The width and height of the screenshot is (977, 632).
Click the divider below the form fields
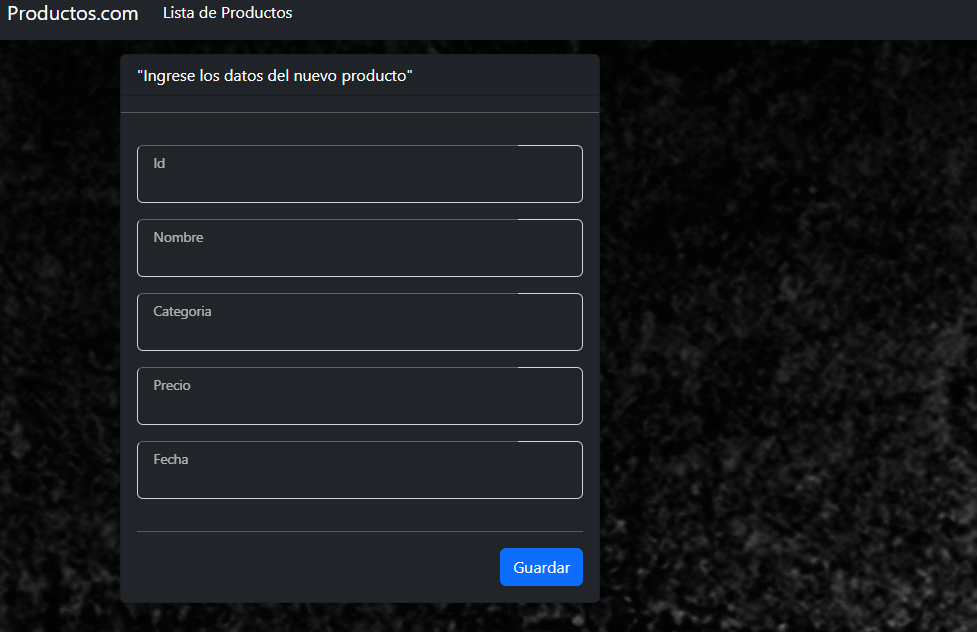coord(359,530)
